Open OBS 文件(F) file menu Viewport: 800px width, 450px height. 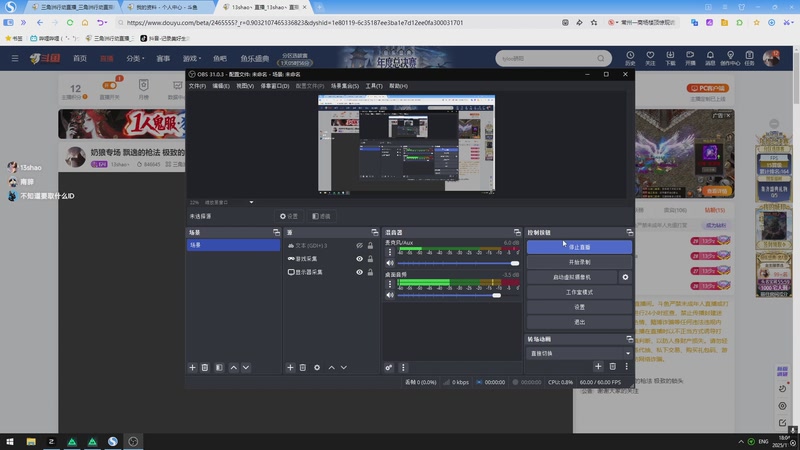(x=197, y=86)
